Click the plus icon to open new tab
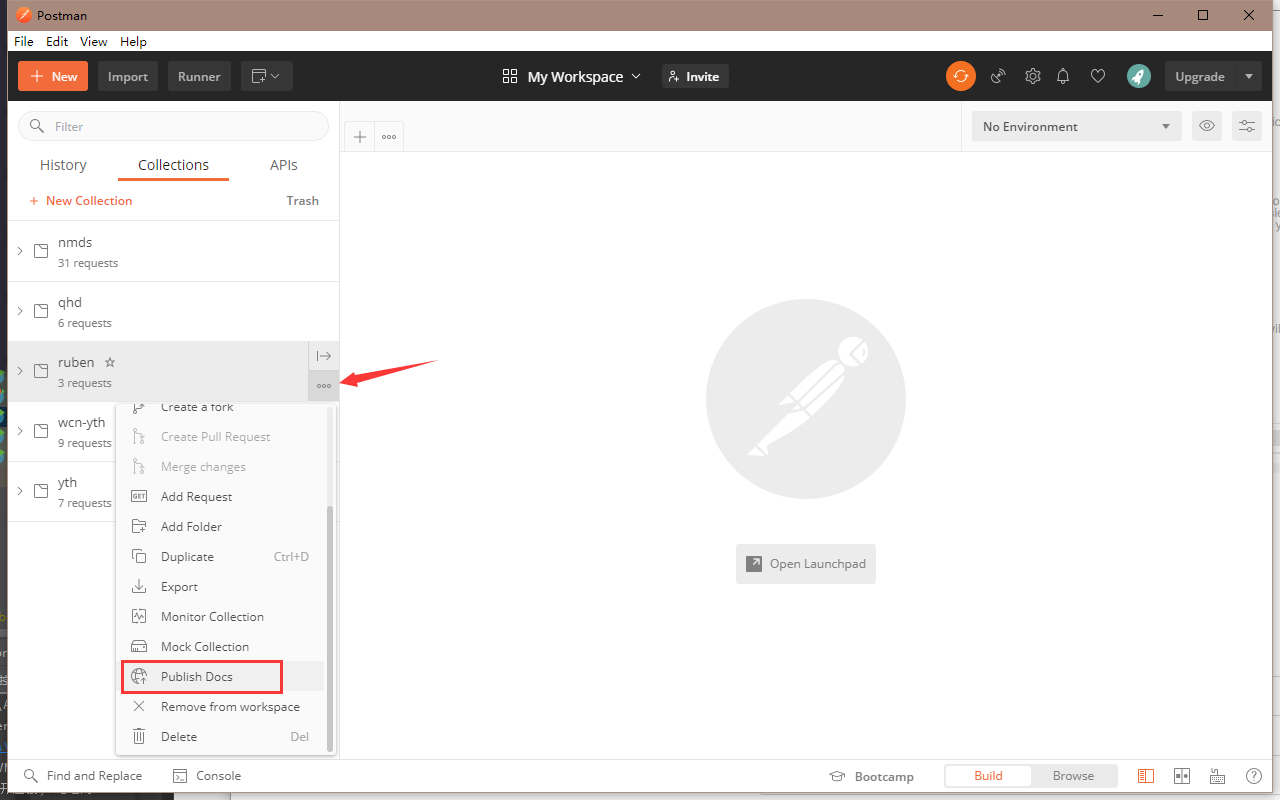The image size is (1280, 800). point(360,137)
